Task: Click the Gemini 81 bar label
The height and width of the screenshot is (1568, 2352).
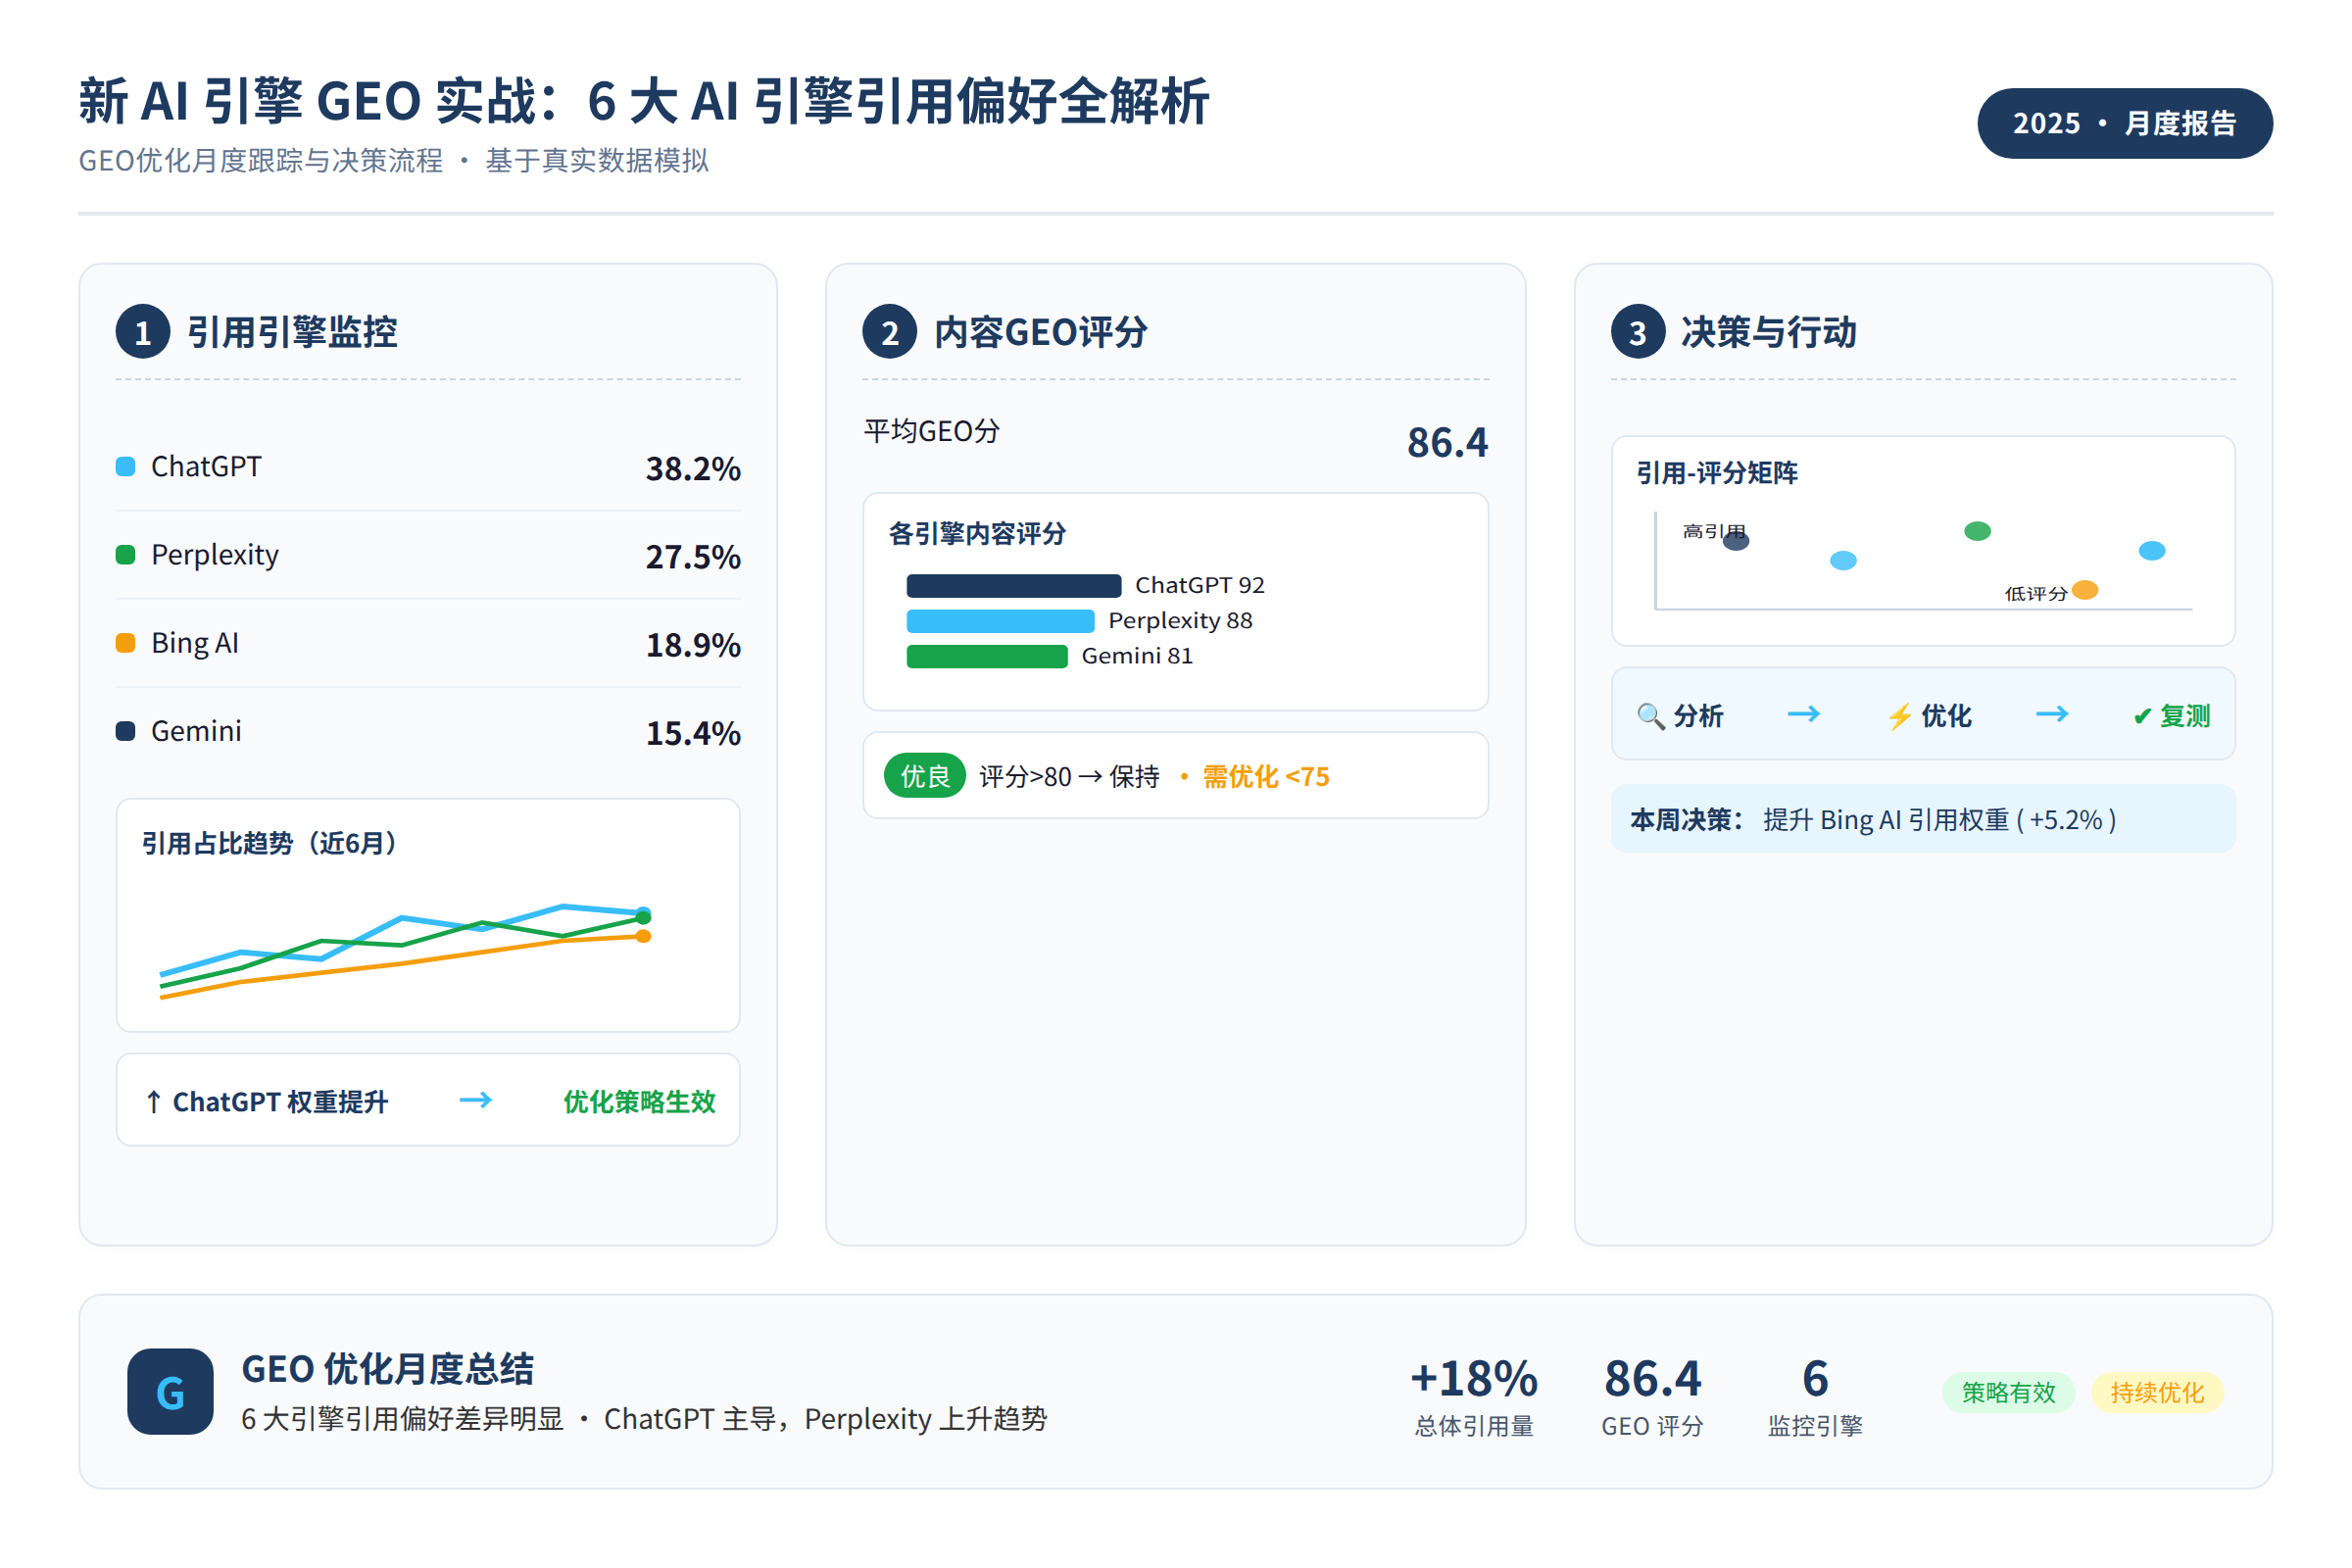Action: (1137, 656)
